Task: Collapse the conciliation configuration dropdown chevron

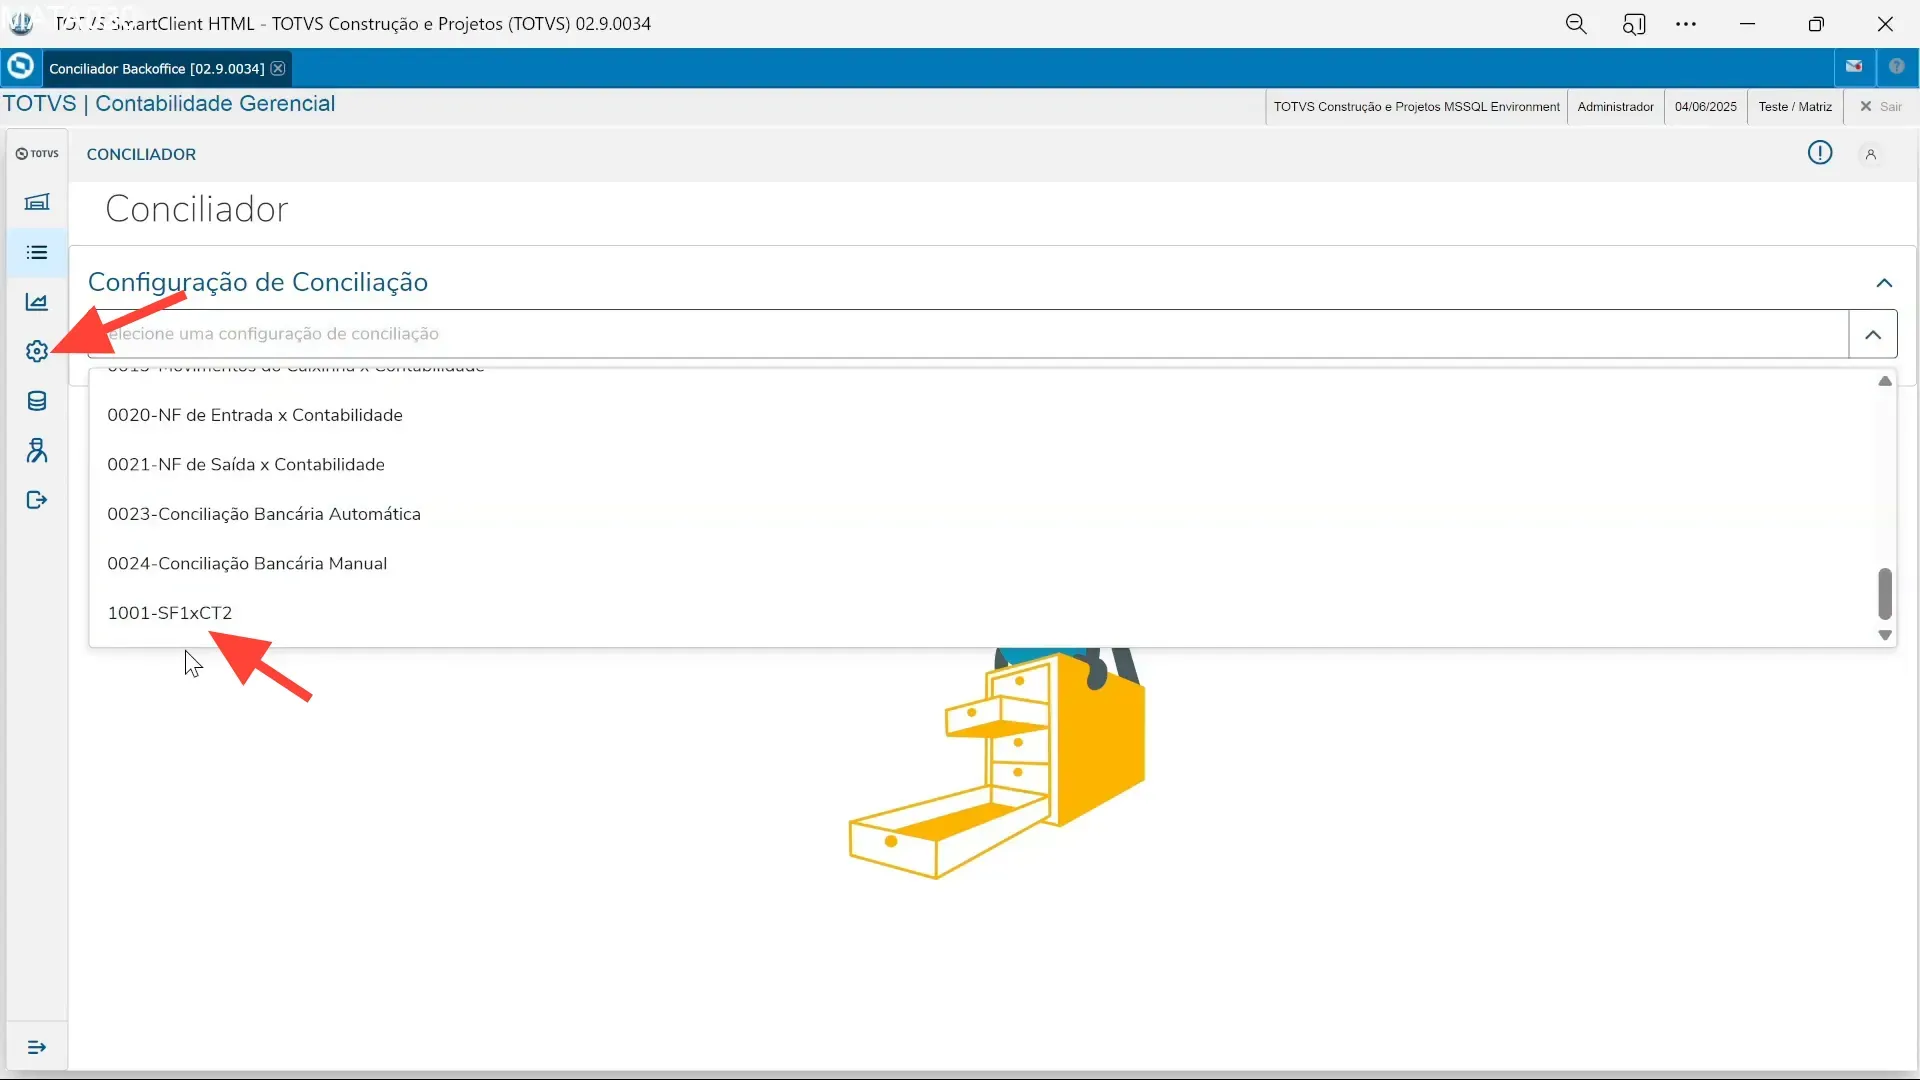Action: click(x=1875, y=334)
